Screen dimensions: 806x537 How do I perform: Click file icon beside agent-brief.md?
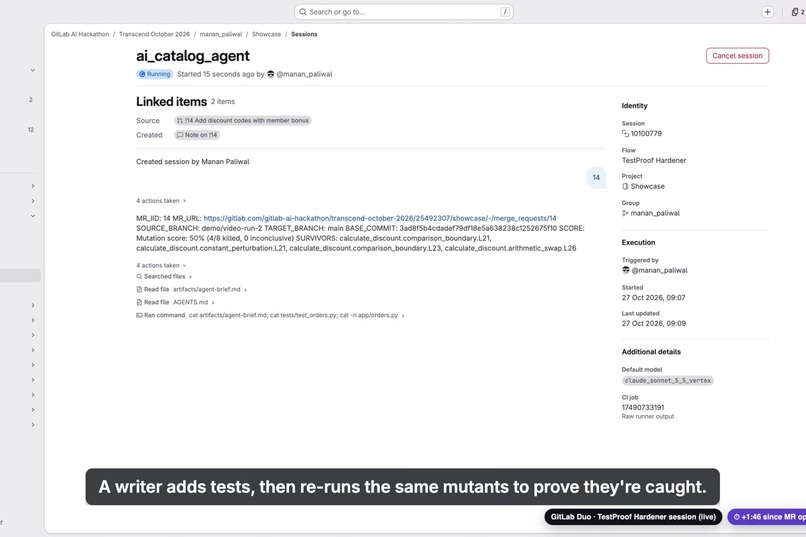(x=139, y=289)
